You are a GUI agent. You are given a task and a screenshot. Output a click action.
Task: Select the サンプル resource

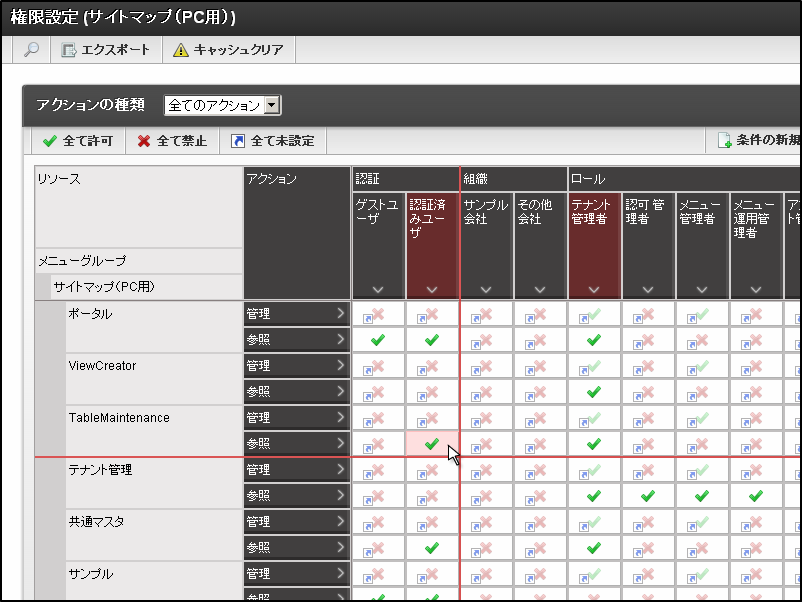coord(154,581)
